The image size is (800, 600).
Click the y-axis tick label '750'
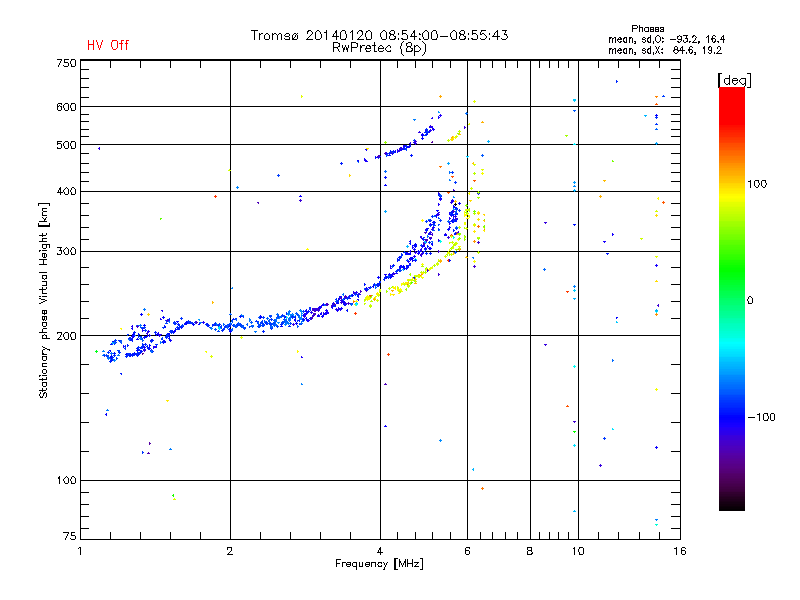point(66,63)
